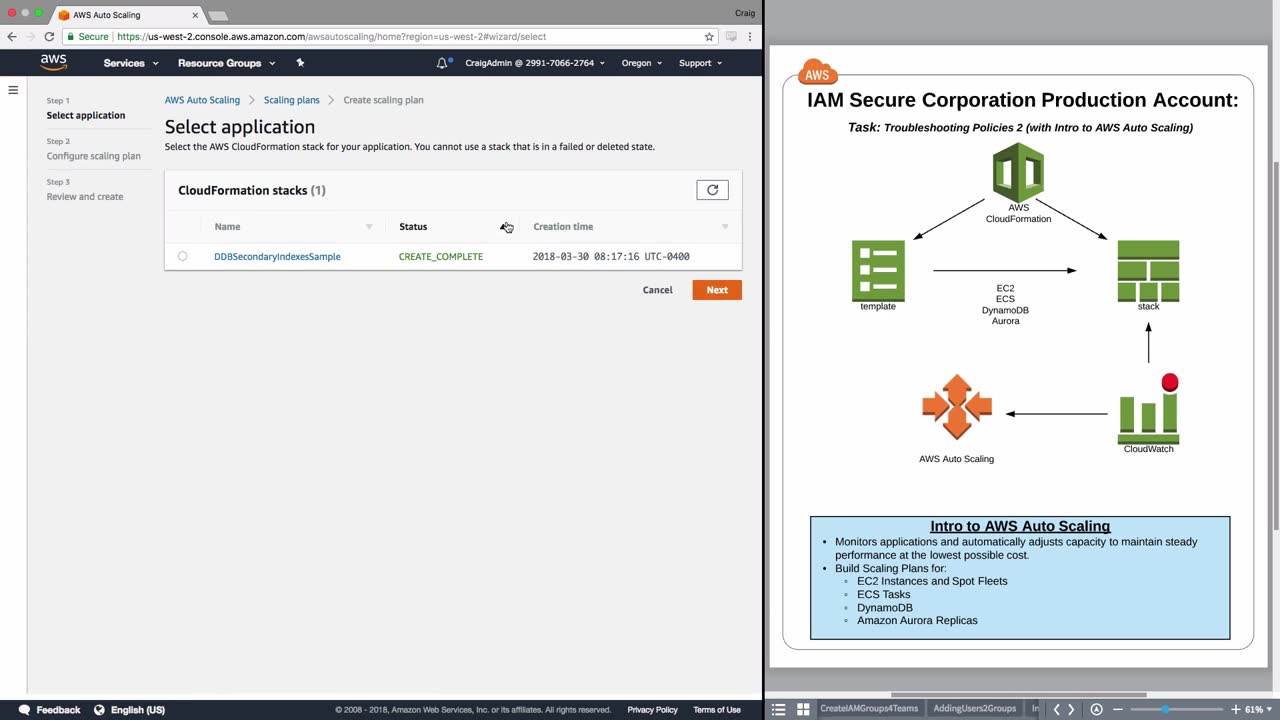Go back in browser history
Viewport: 1280px width, 720px height.
pyautogui.click(x=12, y=37)
